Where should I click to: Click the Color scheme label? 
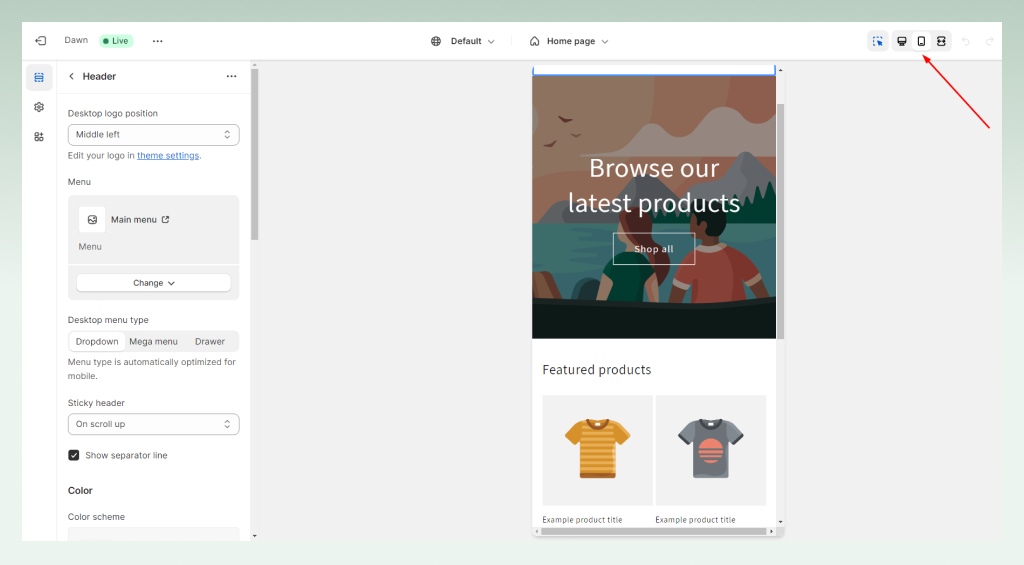pyautogui.click(x=96, y=517)
